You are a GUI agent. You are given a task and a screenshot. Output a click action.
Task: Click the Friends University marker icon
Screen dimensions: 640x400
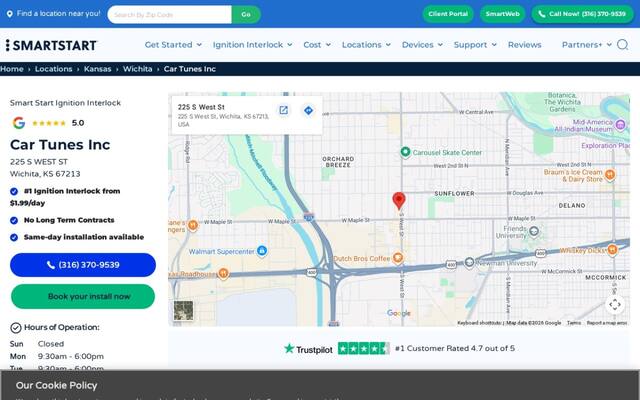click(534, 231)
